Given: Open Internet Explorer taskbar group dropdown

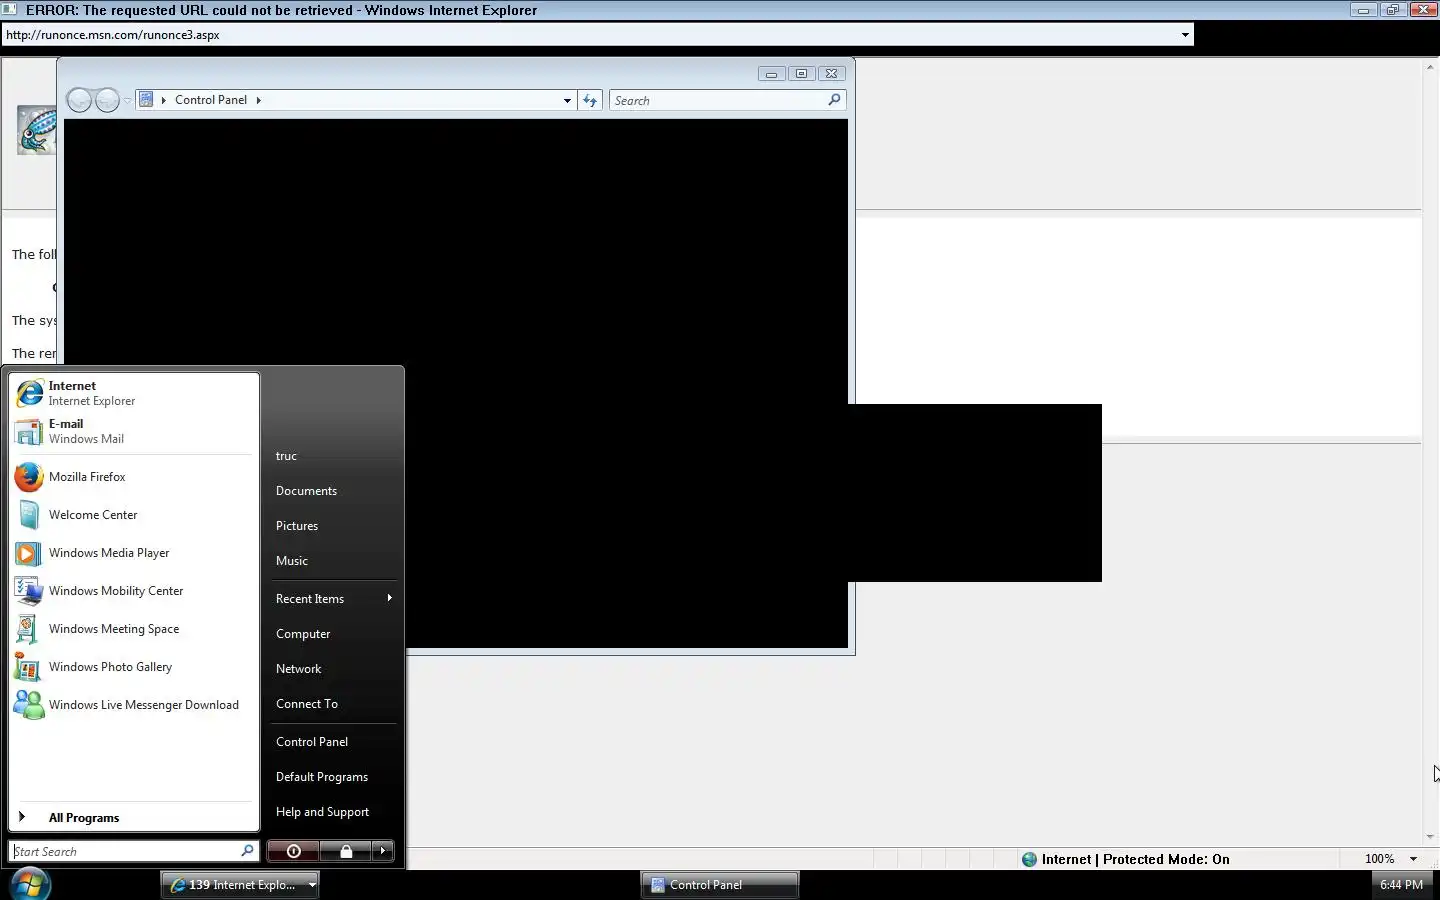Looking at the screenshot, I should click(312, 885).
